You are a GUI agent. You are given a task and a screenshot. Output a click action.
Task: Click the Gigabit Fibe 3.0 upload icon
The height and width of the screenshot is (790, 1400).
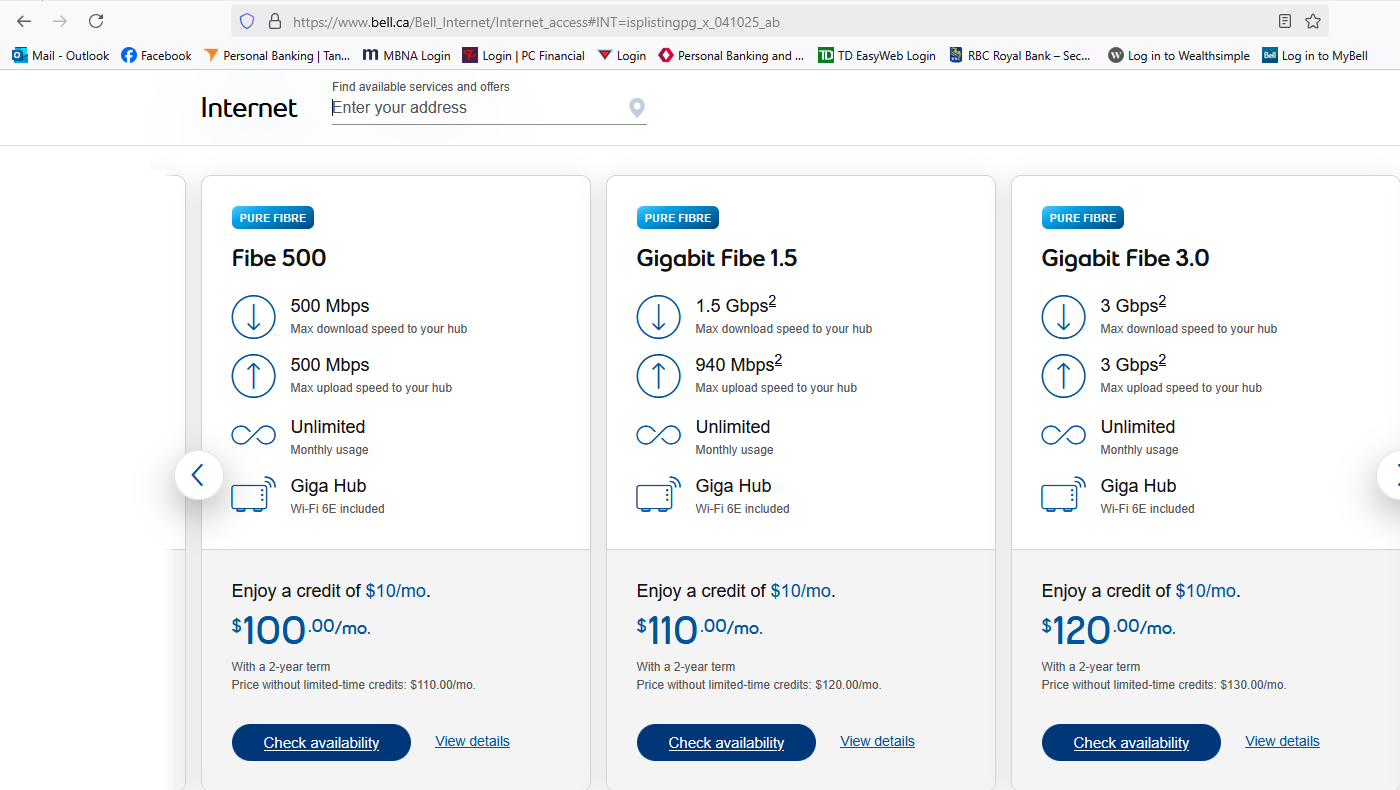tap(1063, 375)
